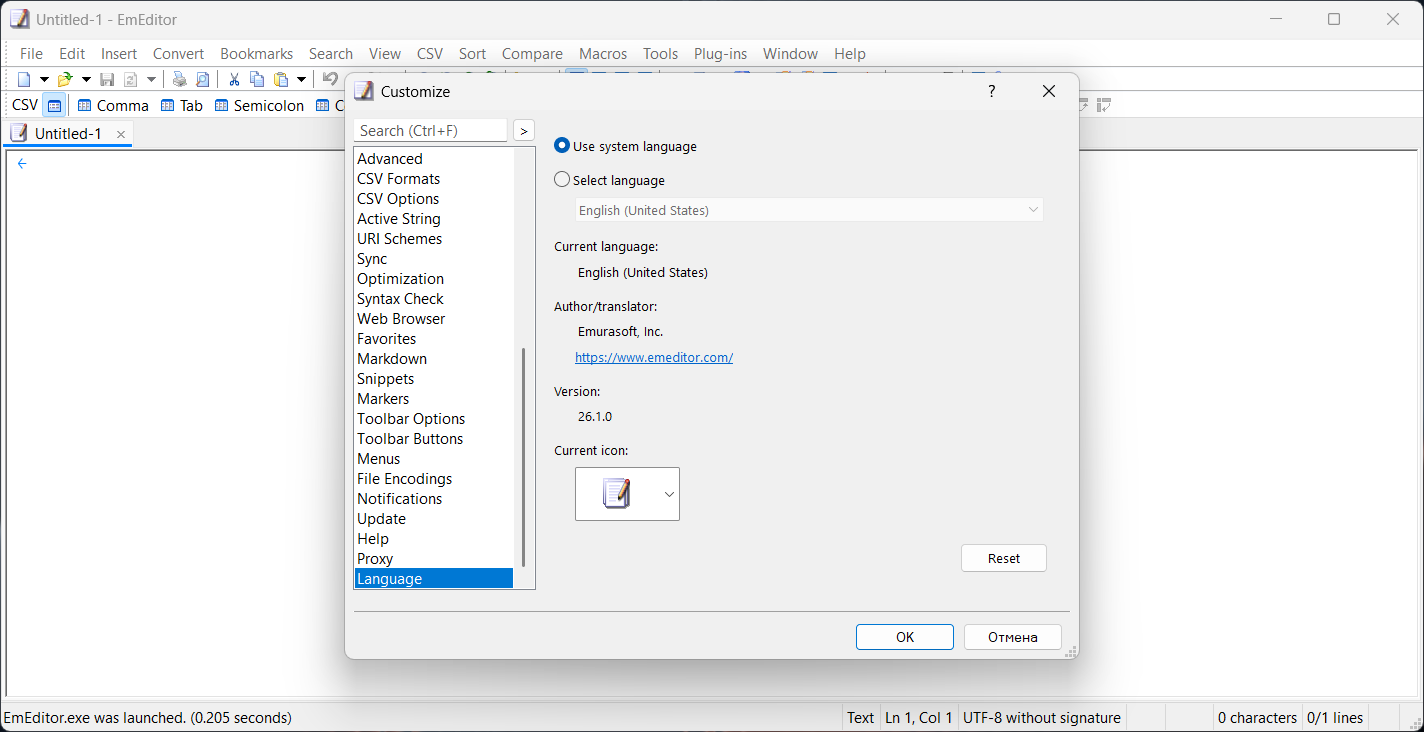Click the Save floppy disk icon
The image size is (1424, 732).
[x=107, y=79]
